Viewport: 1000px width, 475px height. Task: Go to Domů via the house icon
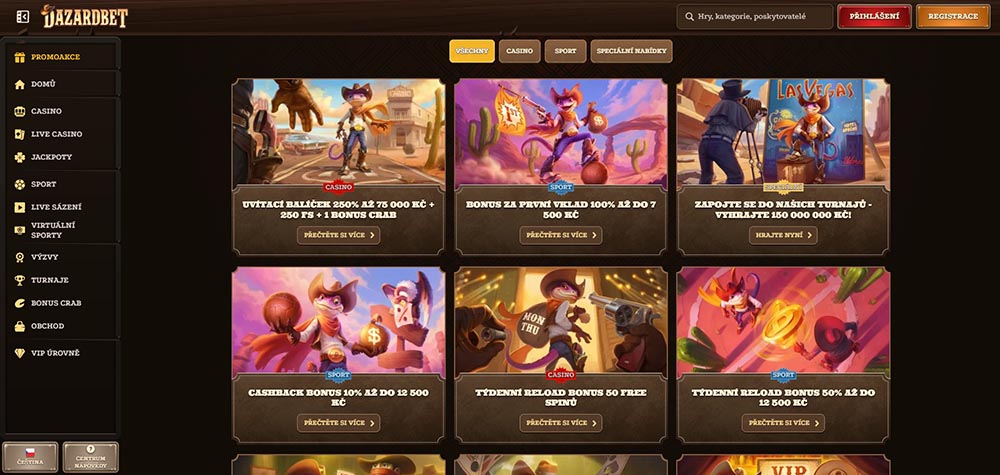[20, 84]
